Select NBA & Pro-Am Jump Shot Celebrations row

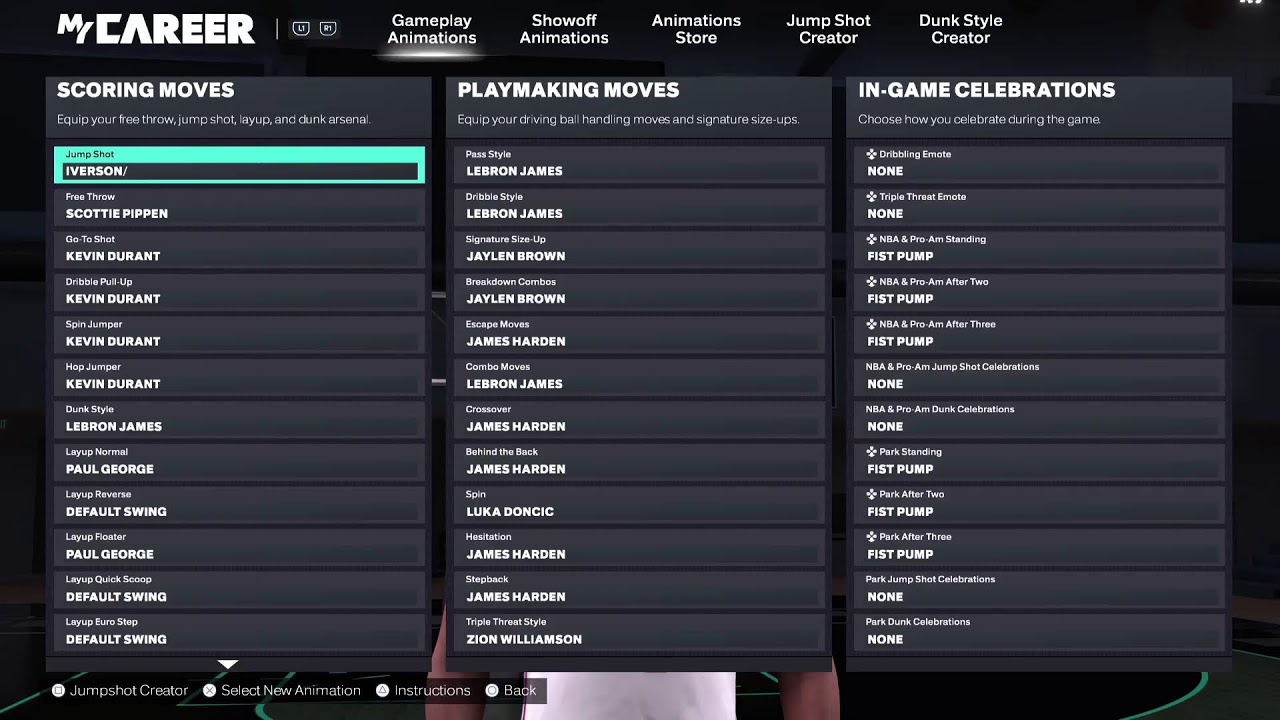[x=1040, y=376]
